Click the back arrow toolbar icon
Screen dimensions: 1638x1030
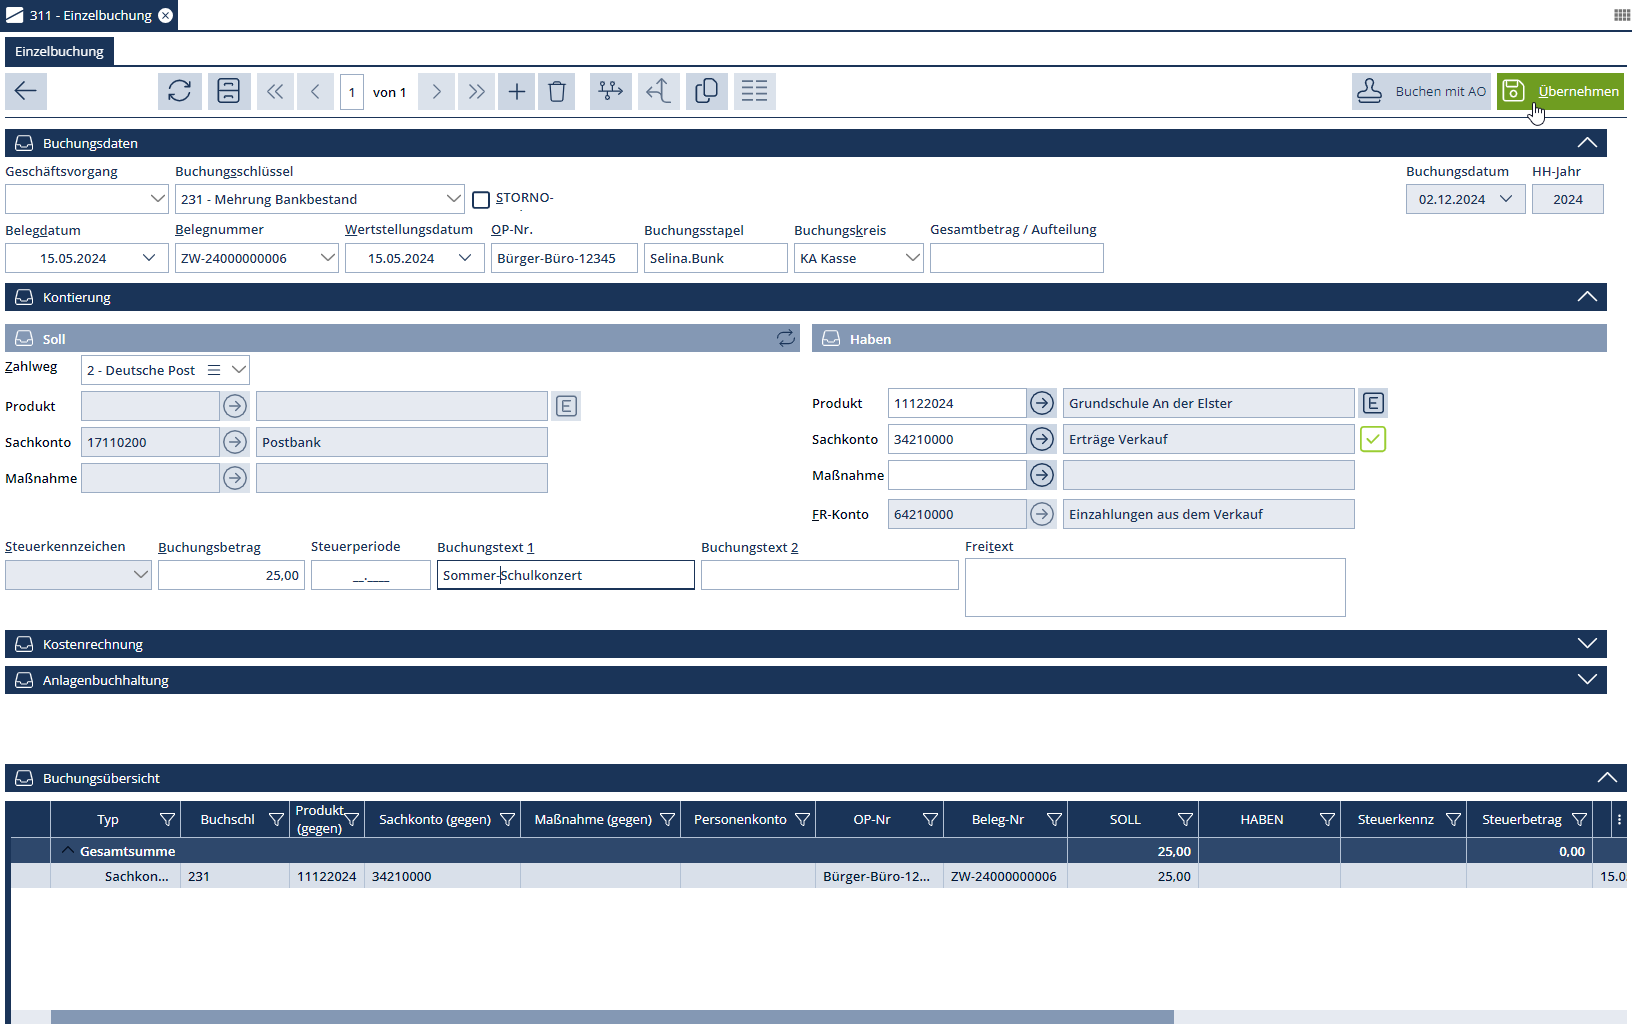click(26, 92)
